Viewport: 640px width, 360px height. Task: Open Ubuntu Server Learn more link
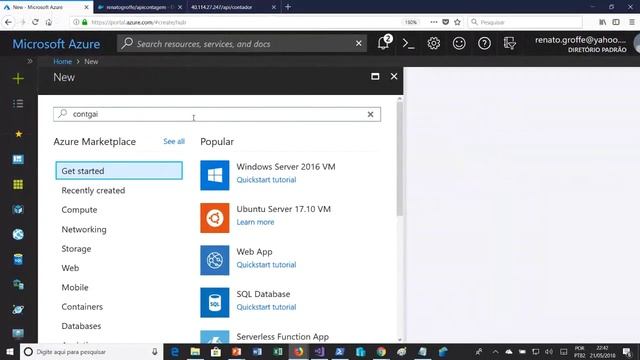pos(255,222)
